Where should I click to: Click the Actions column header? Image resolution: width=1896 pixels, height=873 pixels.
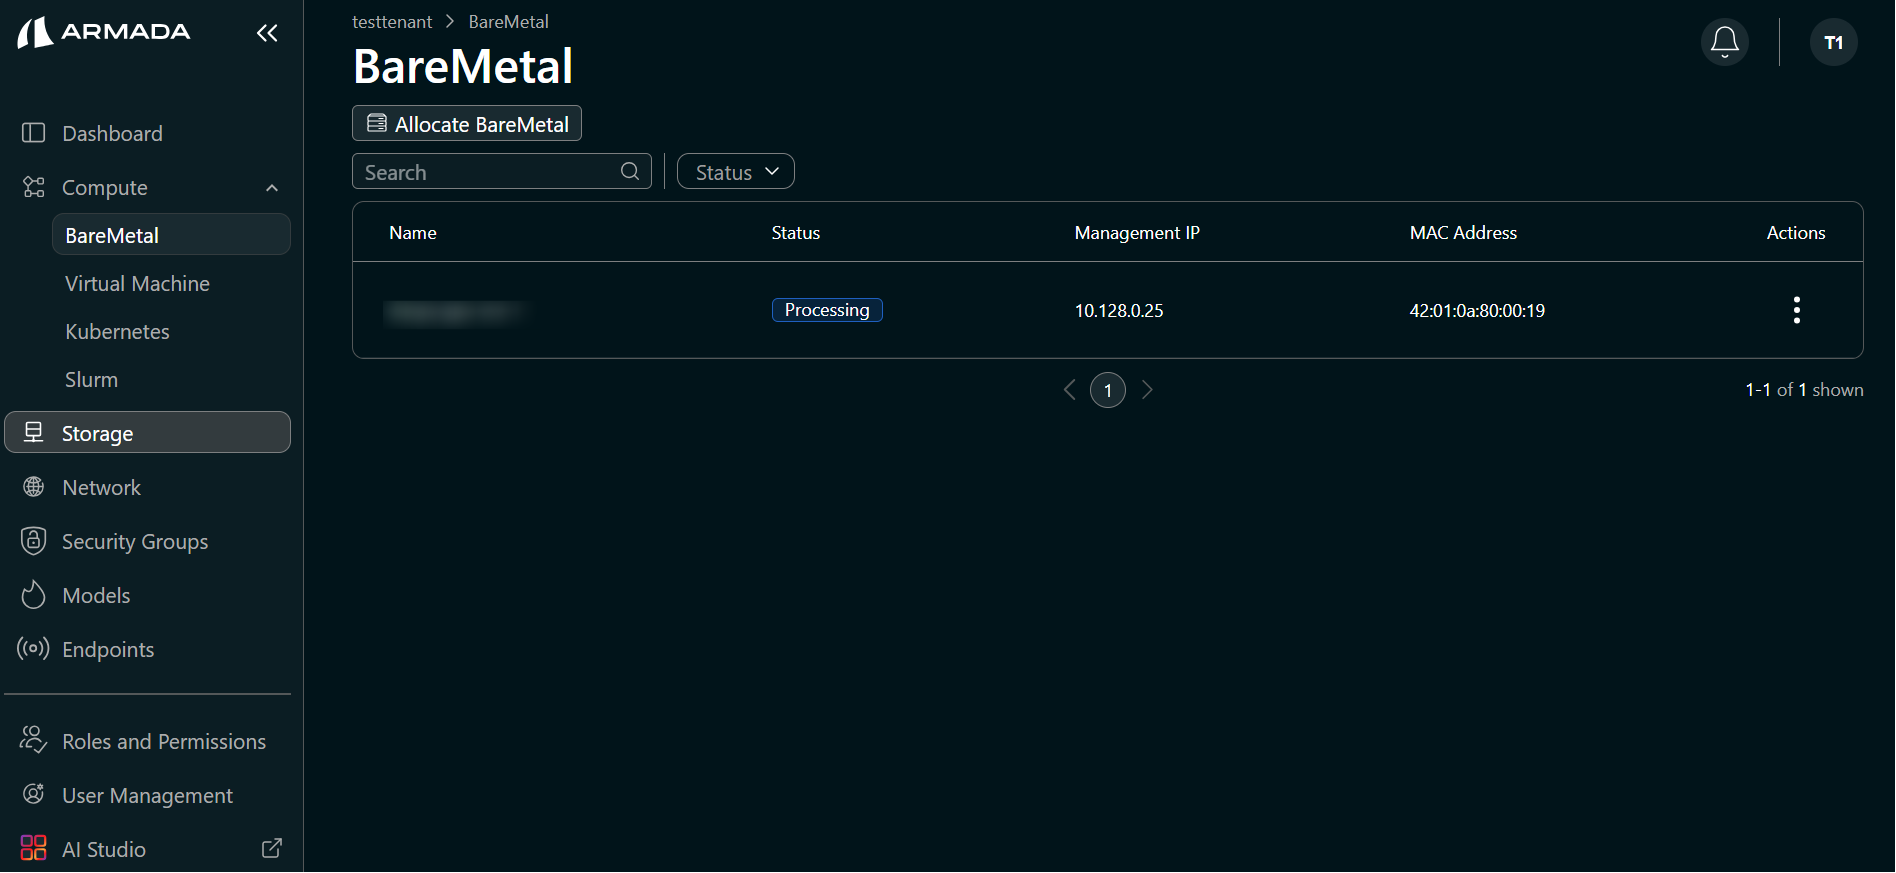click(x=1796, y=232)
